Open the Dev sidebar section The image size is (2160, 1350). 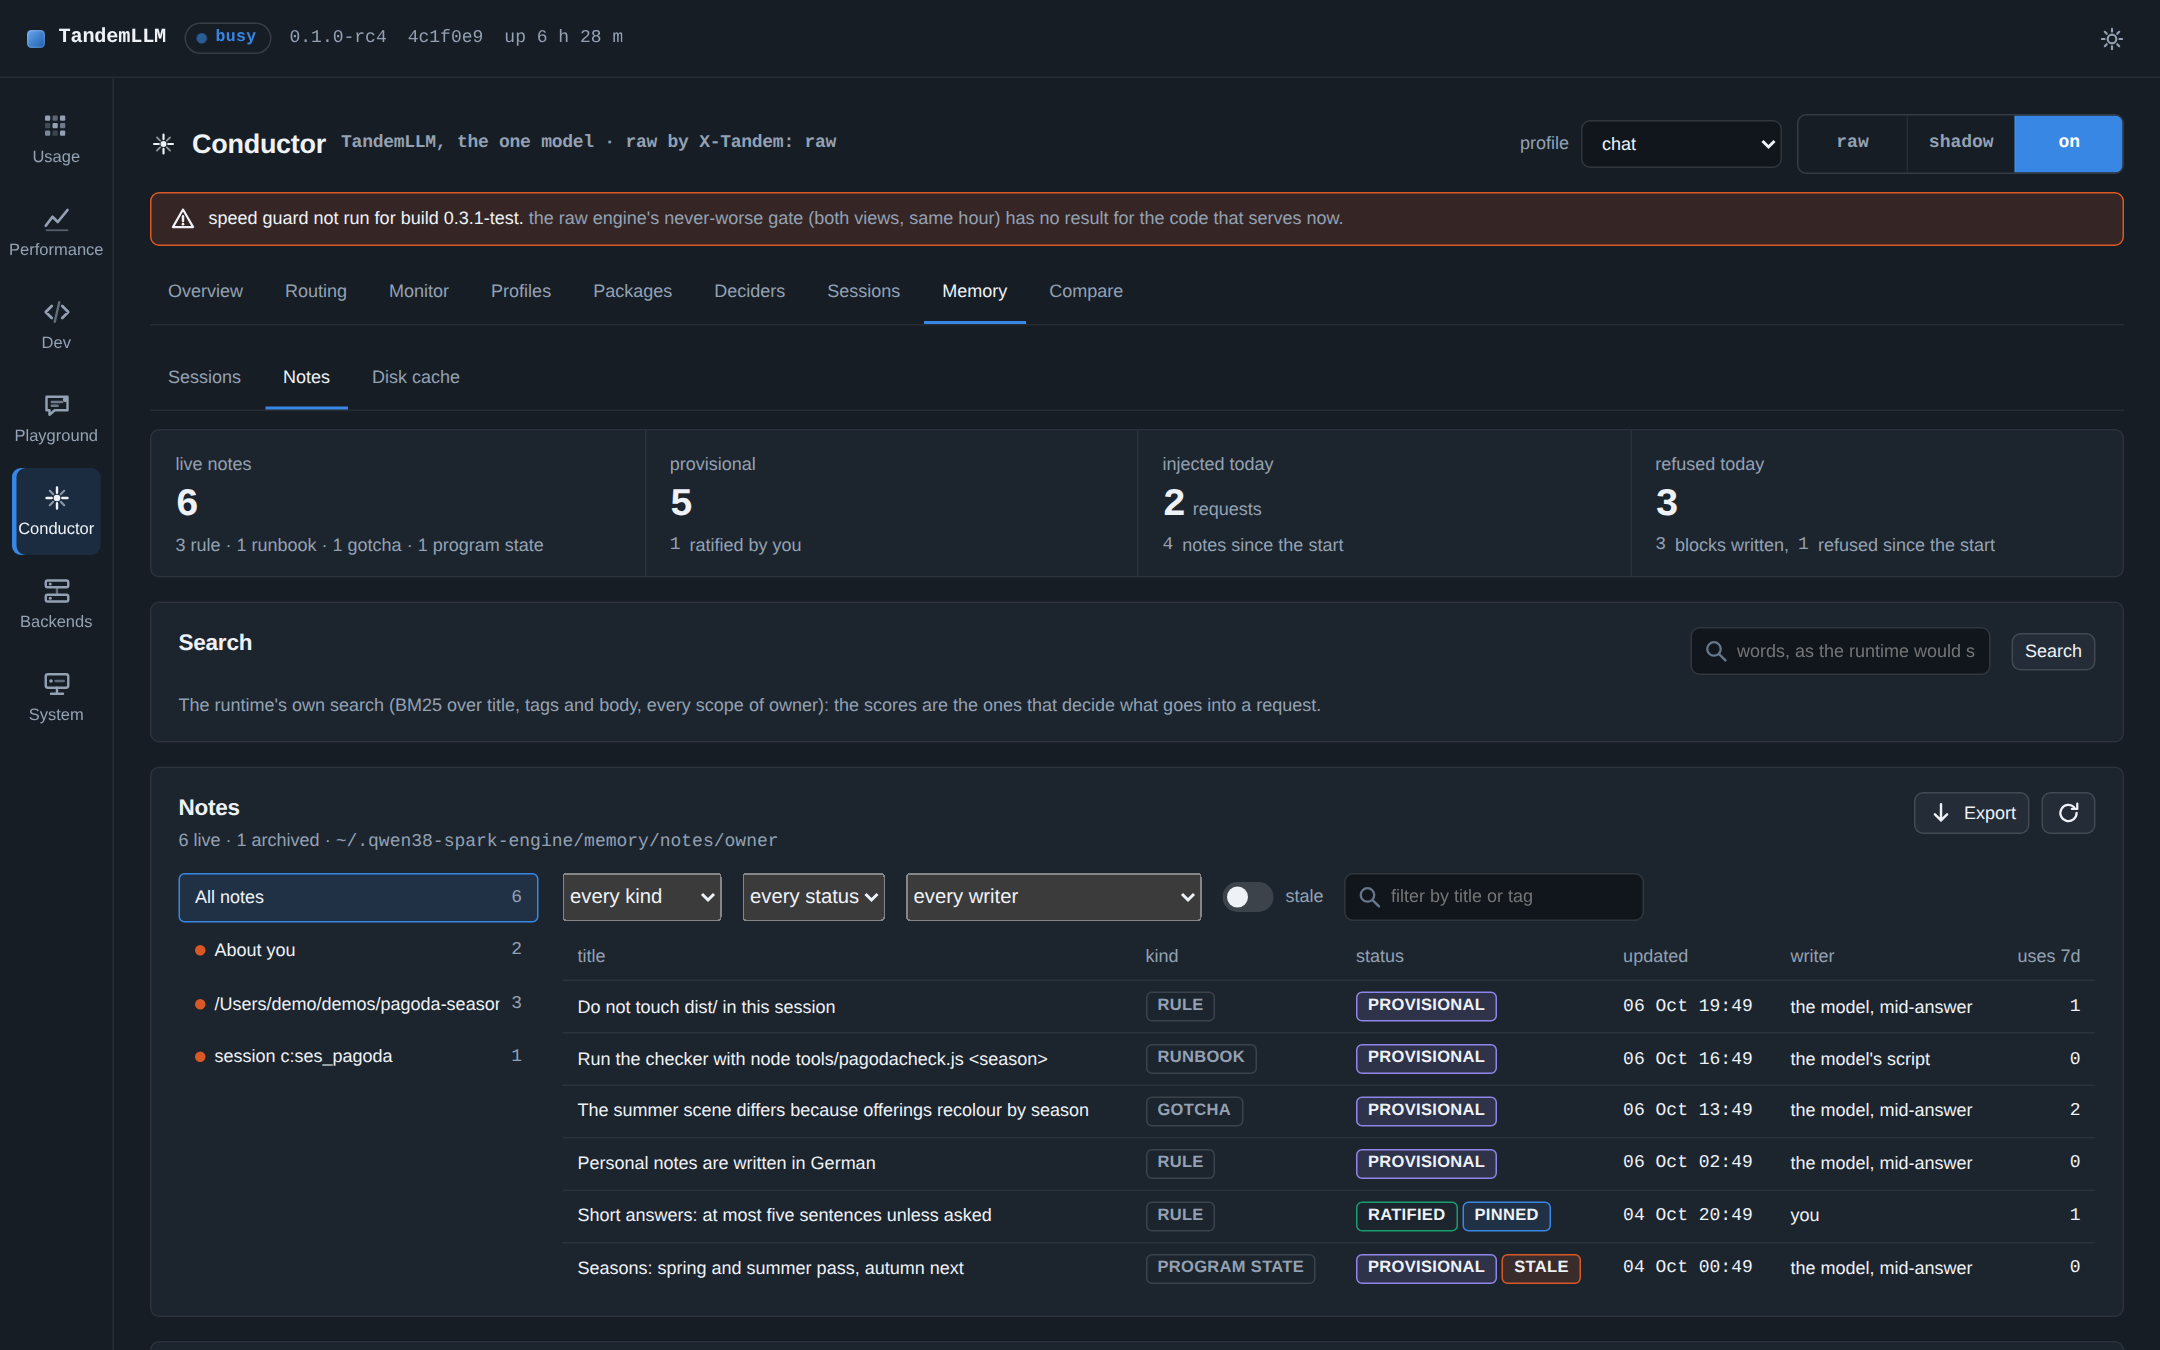coord(56,325)
